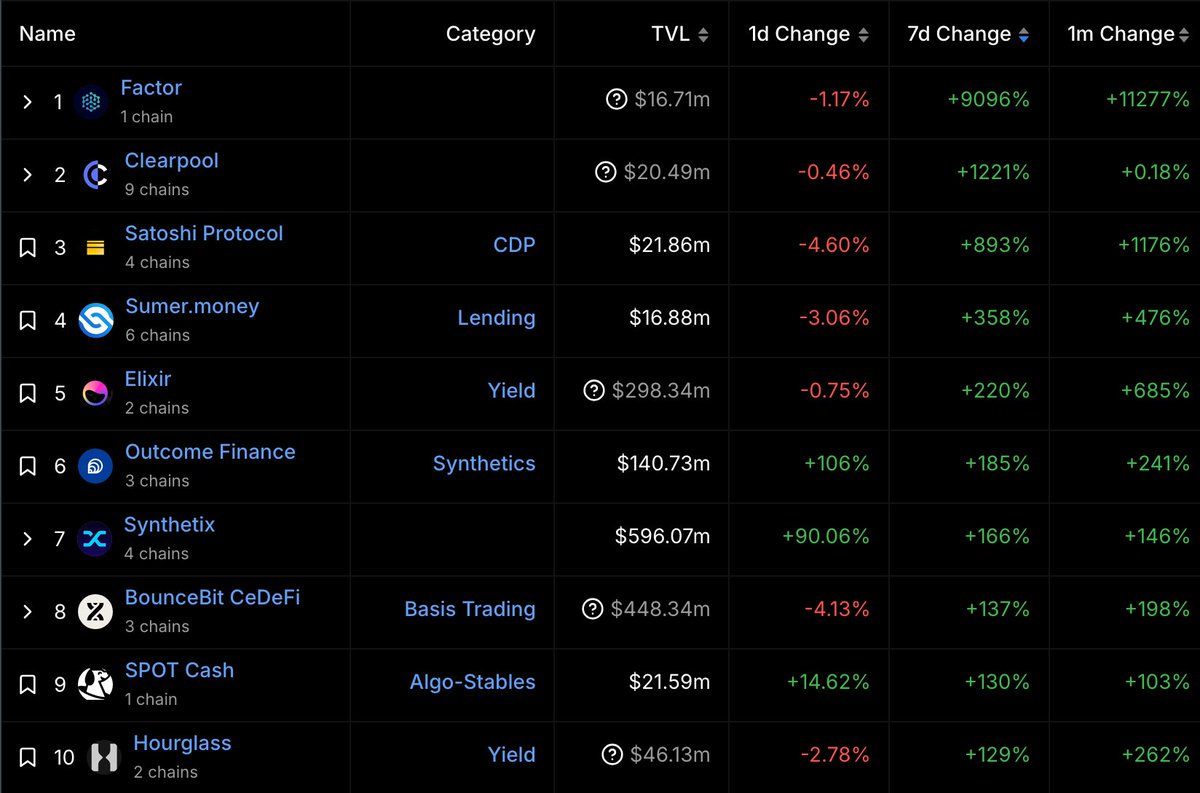Toggle bookmark for Outcome Finance

tap(28, 466)
